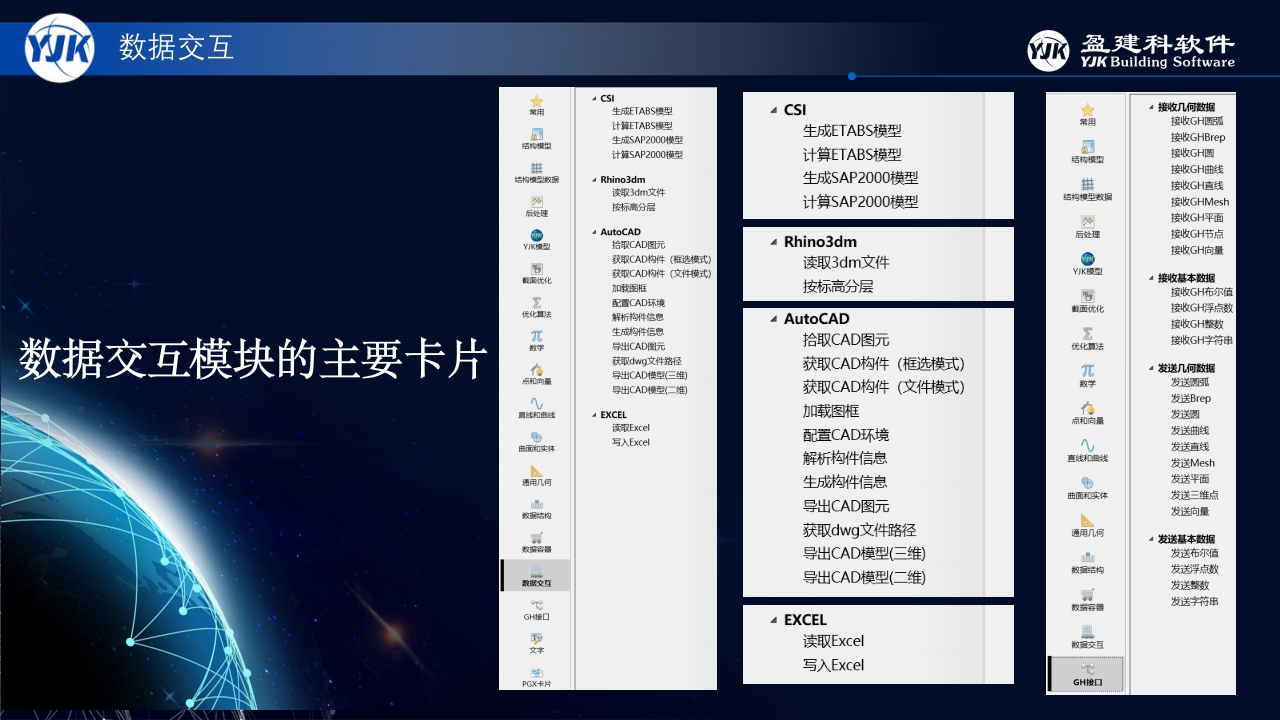Open 通用几何 icon in the GH接口-highlighted sidebar
The width and height of the screenshot is (1280, 720).
click(1088, 520)
